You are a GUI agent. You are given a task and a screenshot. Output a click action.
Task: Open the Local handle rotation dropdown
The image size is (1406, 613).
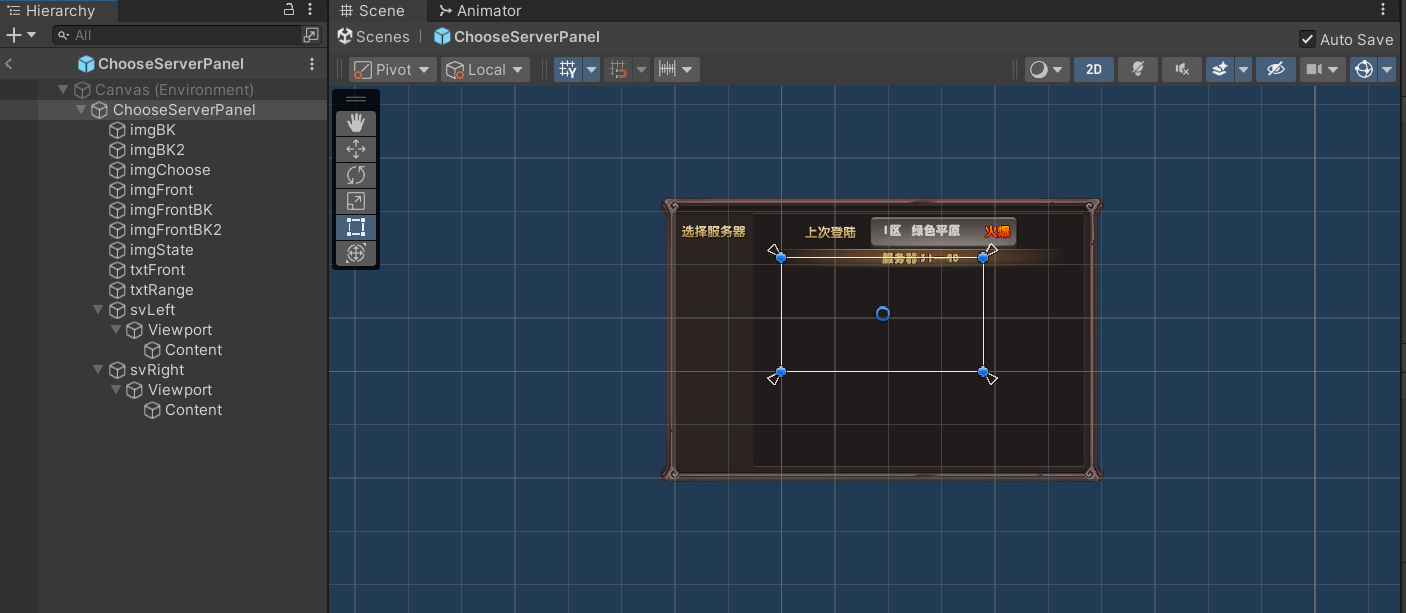point(486,70)
